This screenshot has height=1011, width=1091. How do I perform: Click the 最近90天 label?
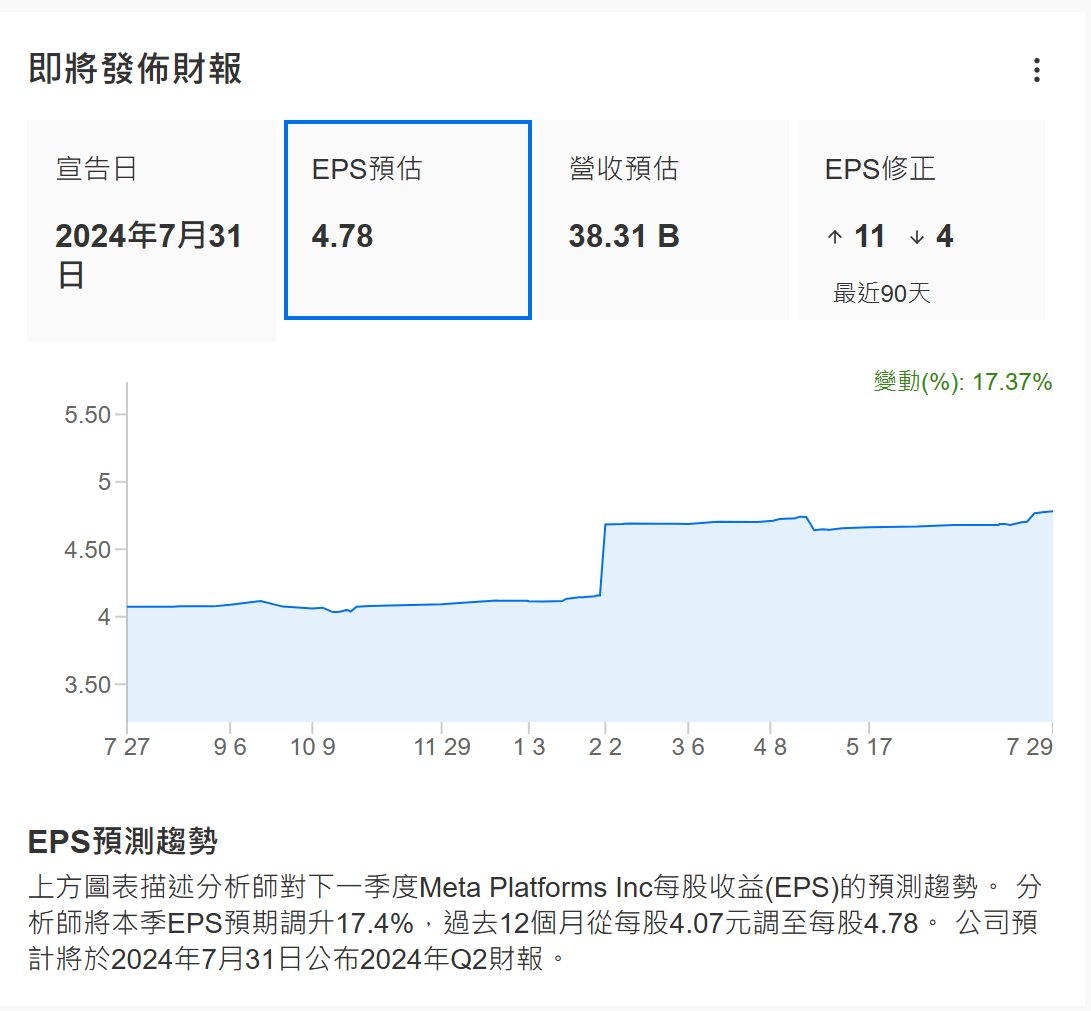pos(882,294)
